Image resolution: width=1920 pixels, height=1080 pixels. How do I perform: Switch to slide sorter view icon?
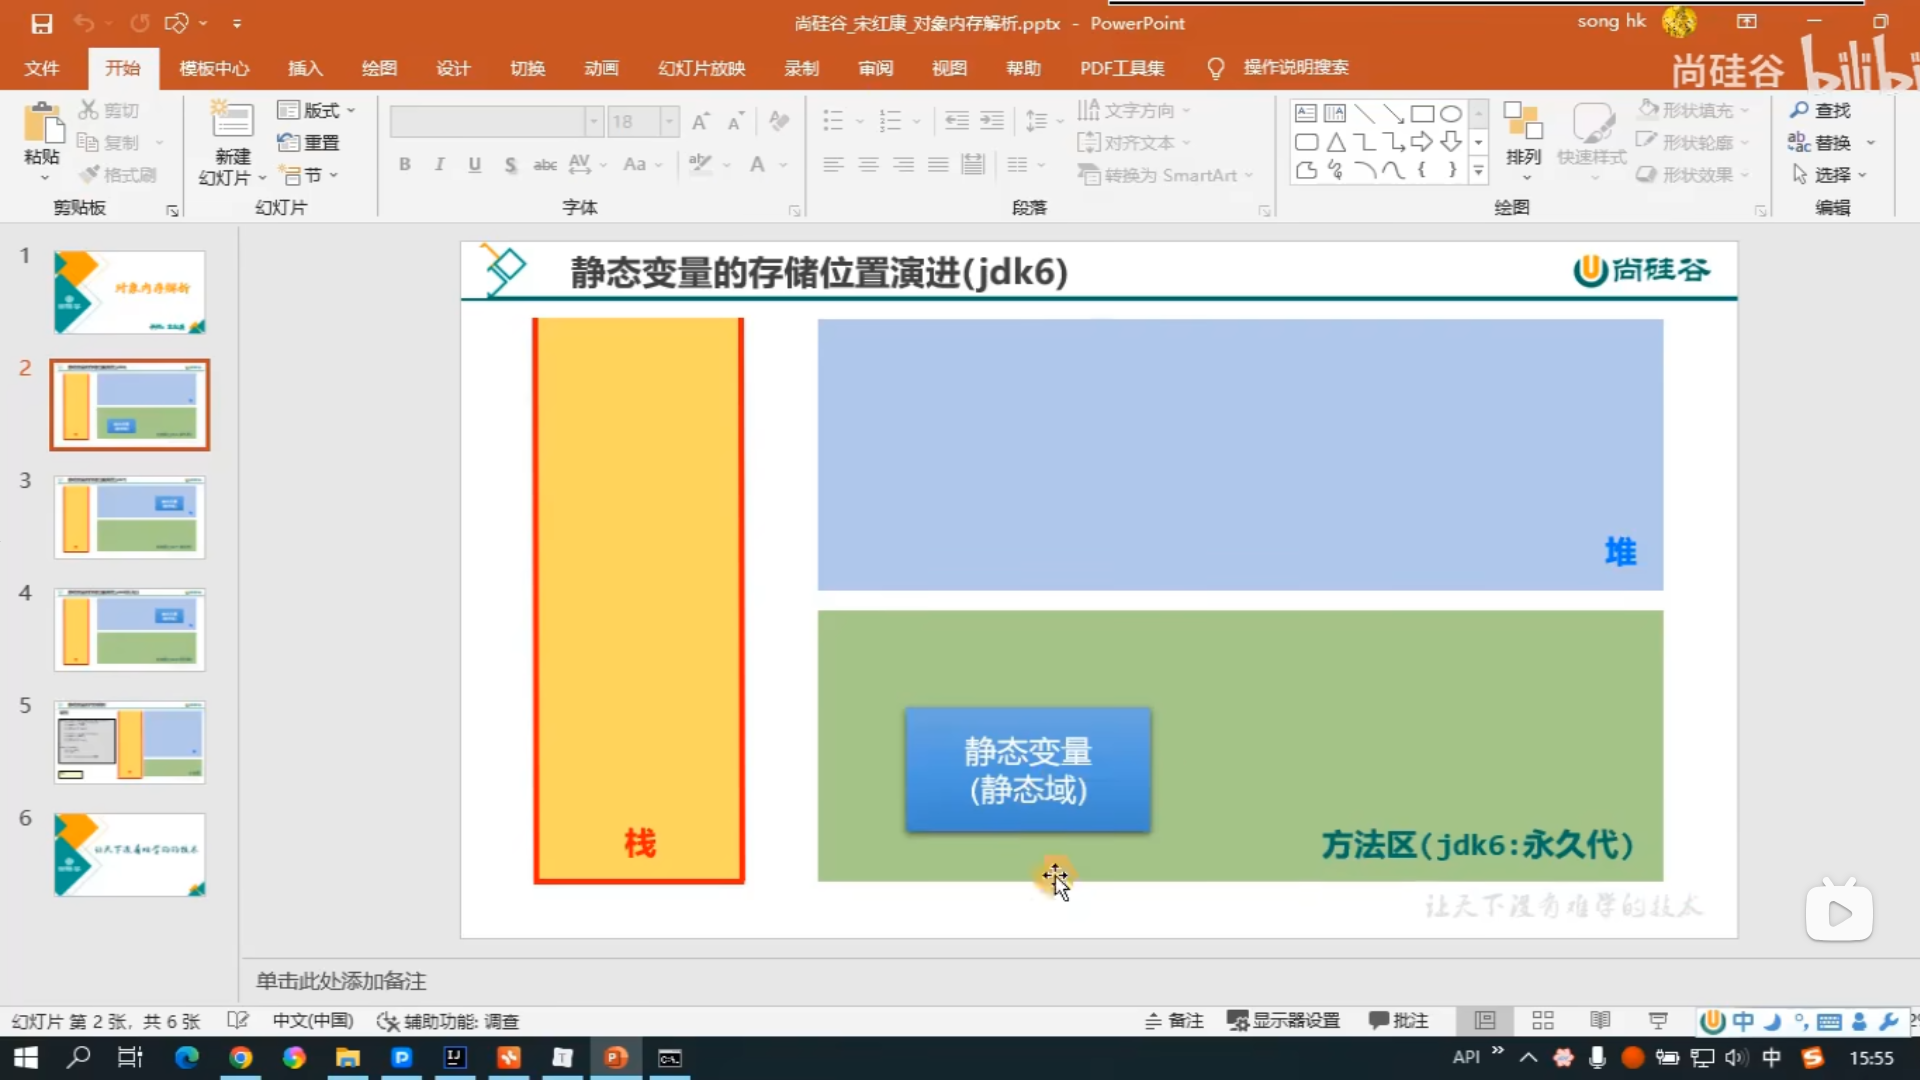click(x=1542, y=1020)
